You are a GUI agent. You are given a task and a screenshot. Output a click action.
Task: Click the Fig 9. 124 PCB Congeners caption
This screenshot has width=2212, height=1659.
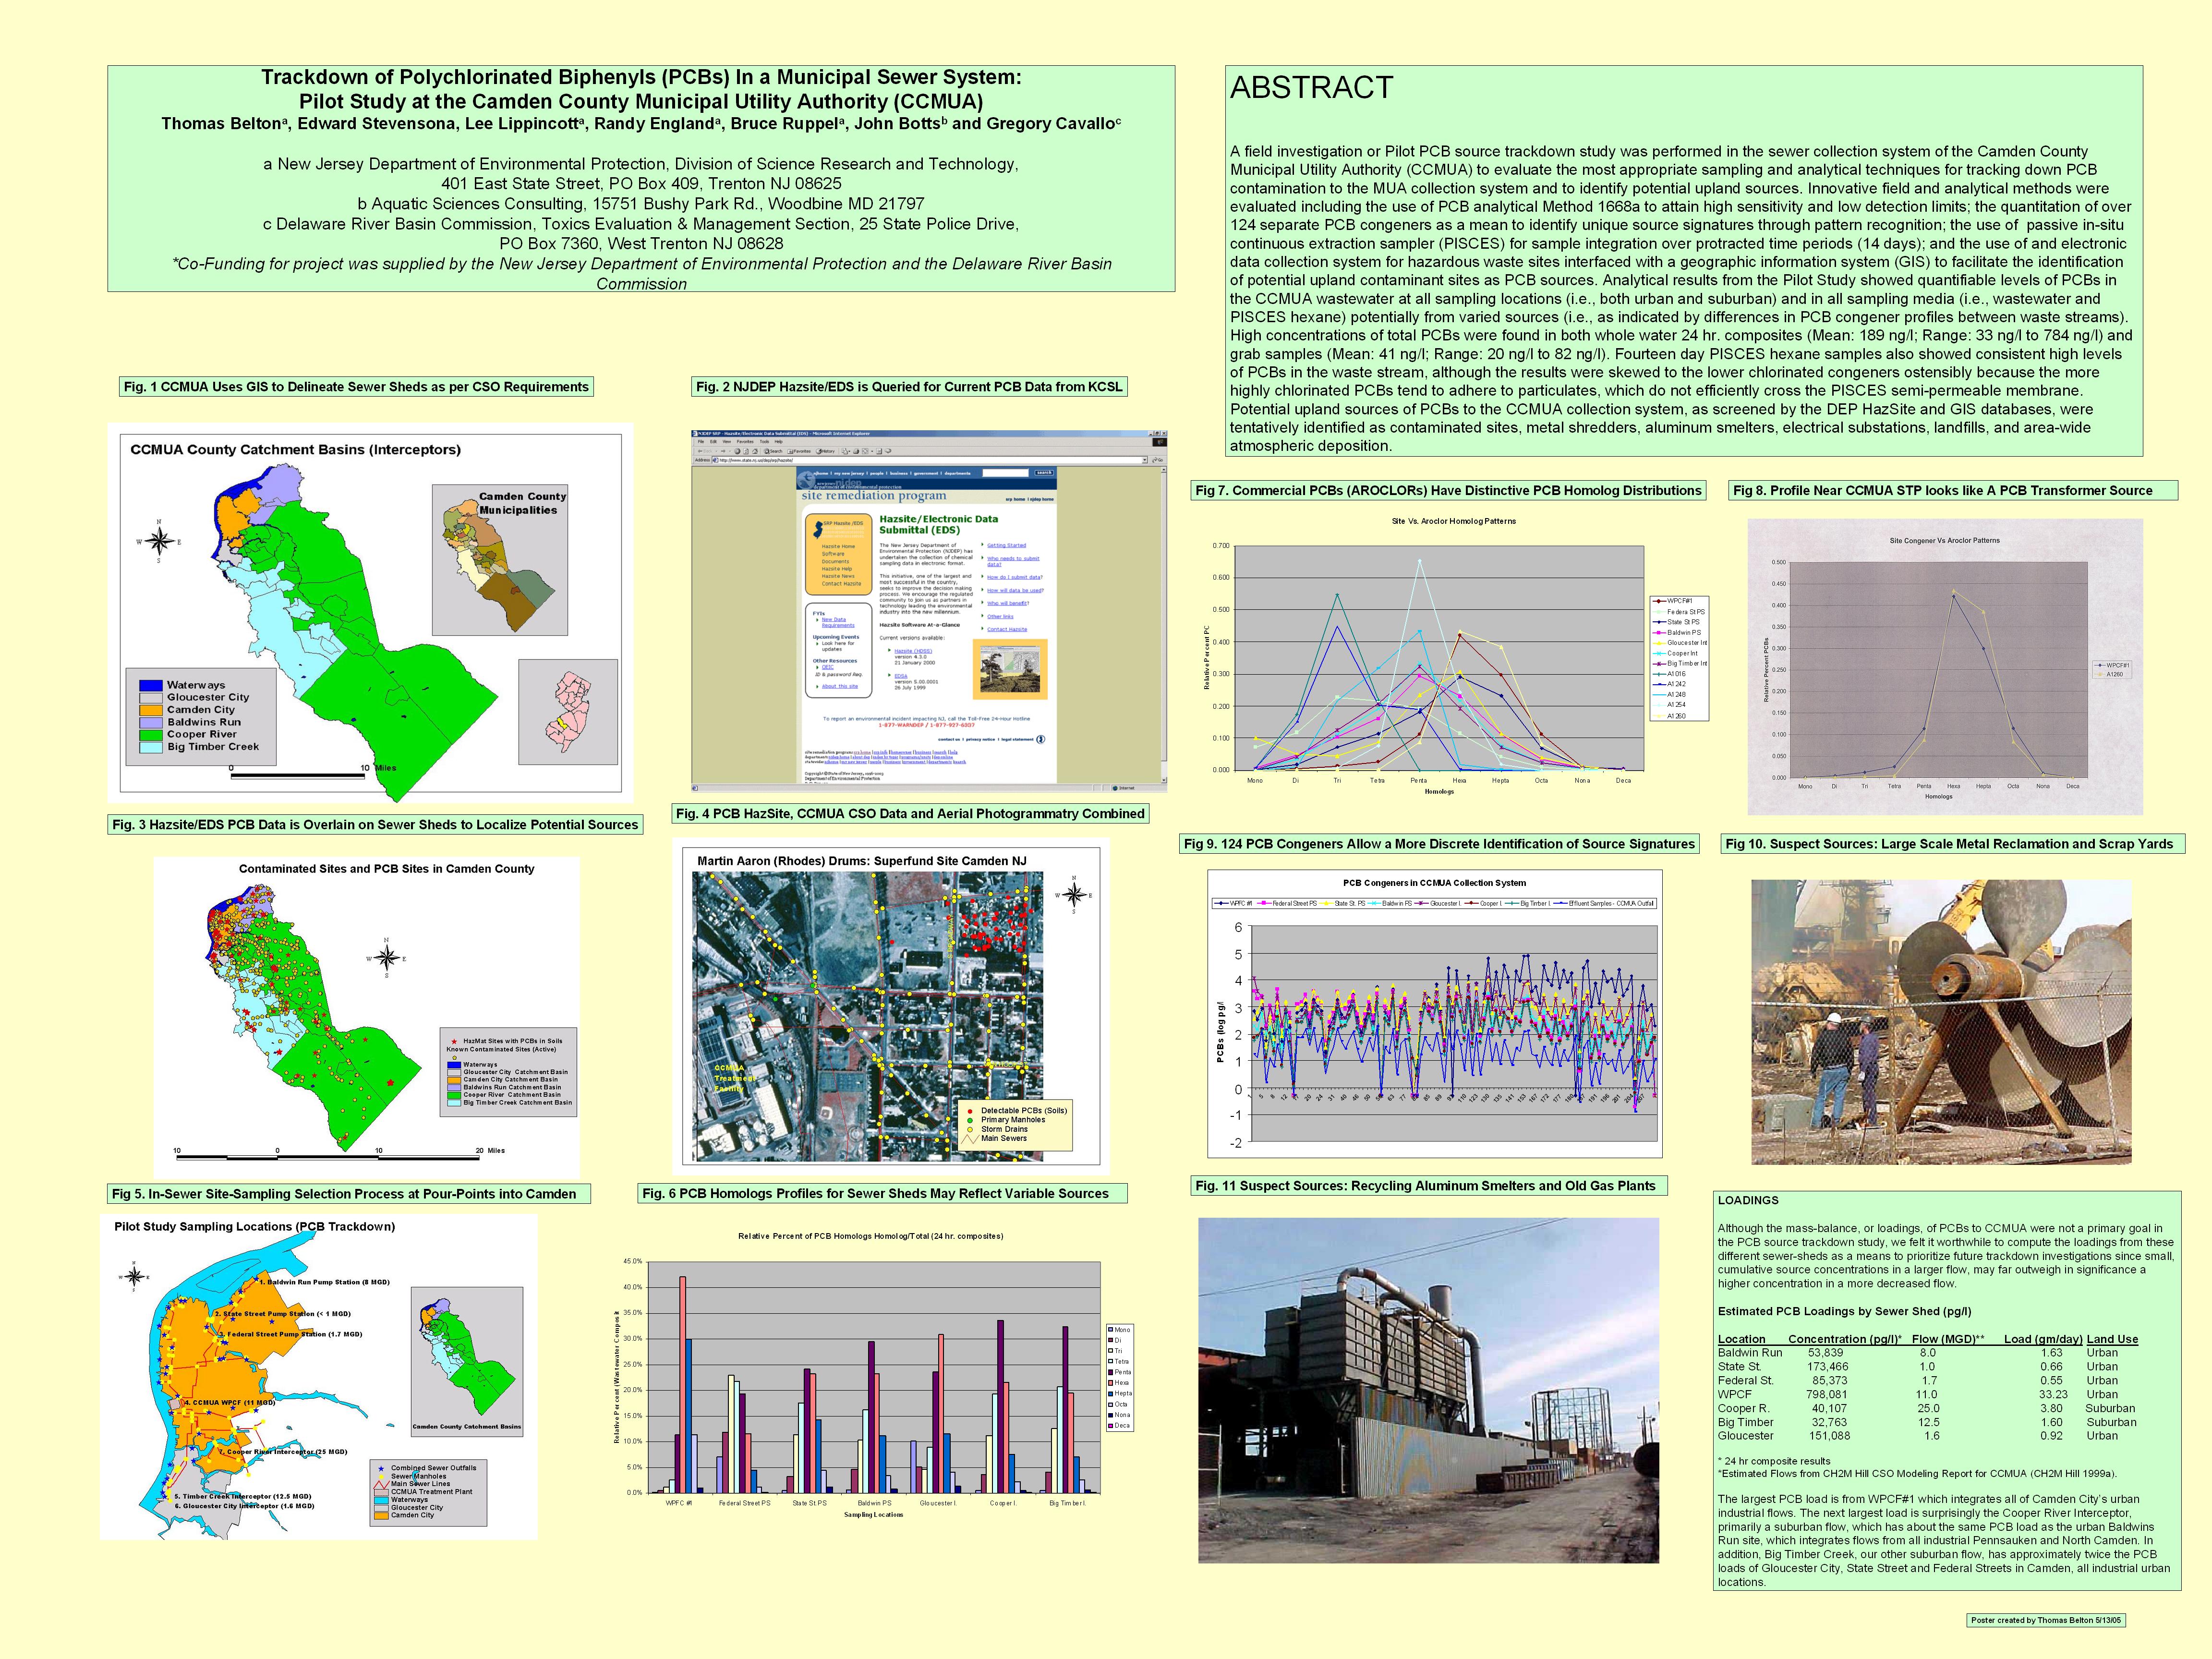pyautogui.click(x=1439, y=844)
